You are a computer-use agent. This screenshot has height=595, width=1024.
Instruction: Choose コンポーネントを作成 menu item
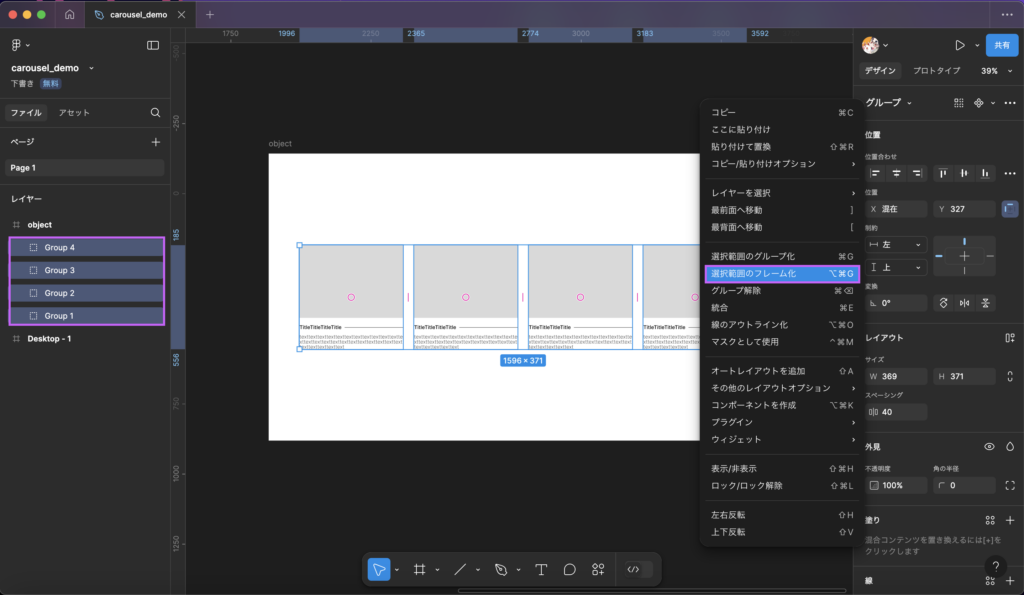[782, 405]
